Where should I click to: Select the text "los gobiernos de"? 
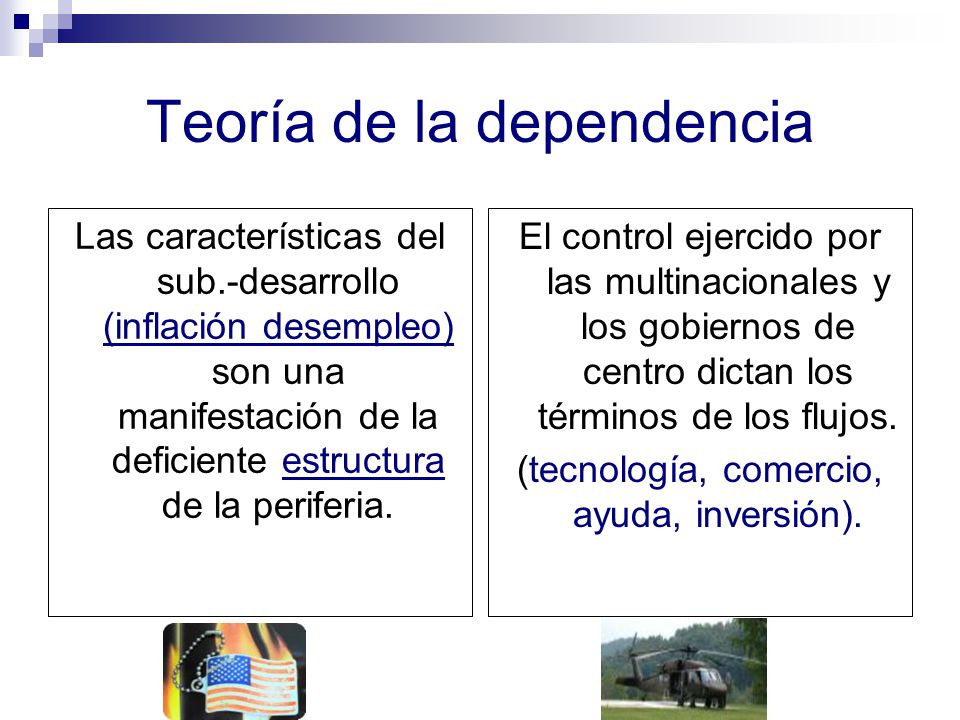[x=718, y=328]
